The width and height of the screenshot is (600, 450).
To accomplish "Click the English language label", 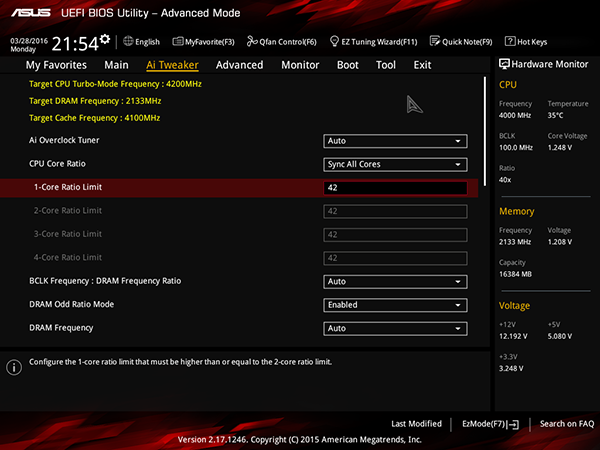I will [147, 42].
